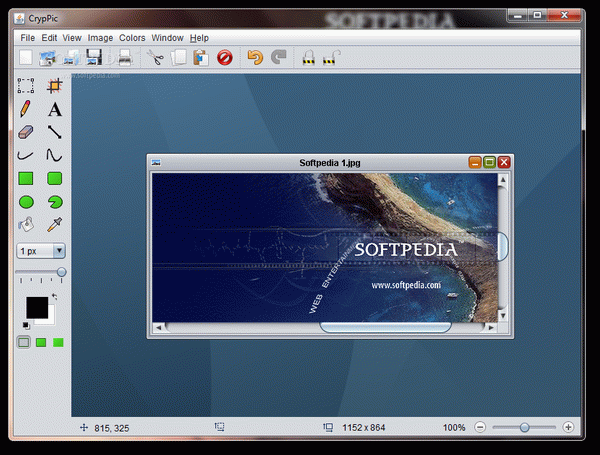
Task: Open the Colors menu
Action: pyautogui.click(x=132, y=38)
